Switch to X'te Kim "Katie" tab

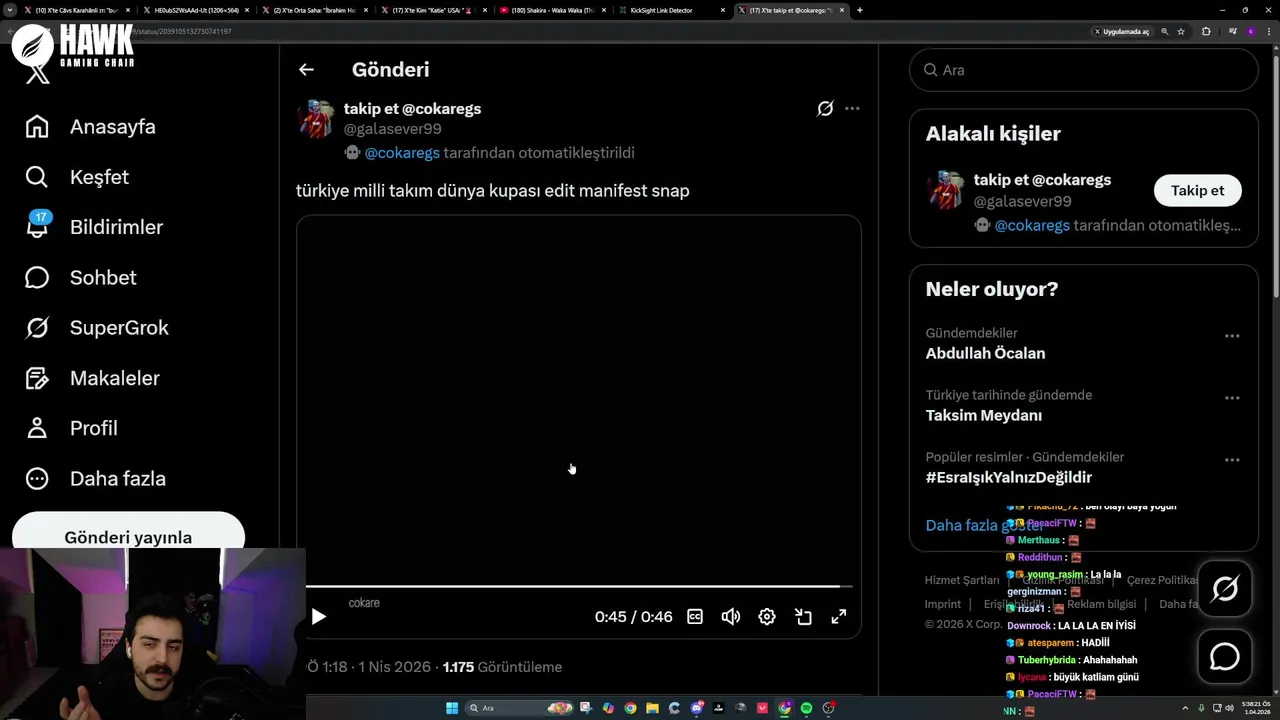coord(432,10)
